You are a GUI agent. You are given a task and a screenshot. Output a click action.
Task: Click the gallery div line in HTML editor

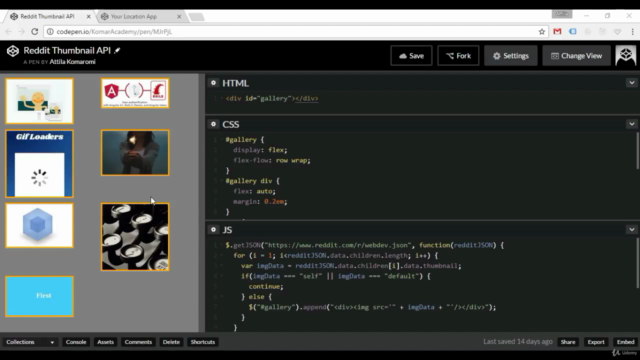pos(272,98)
